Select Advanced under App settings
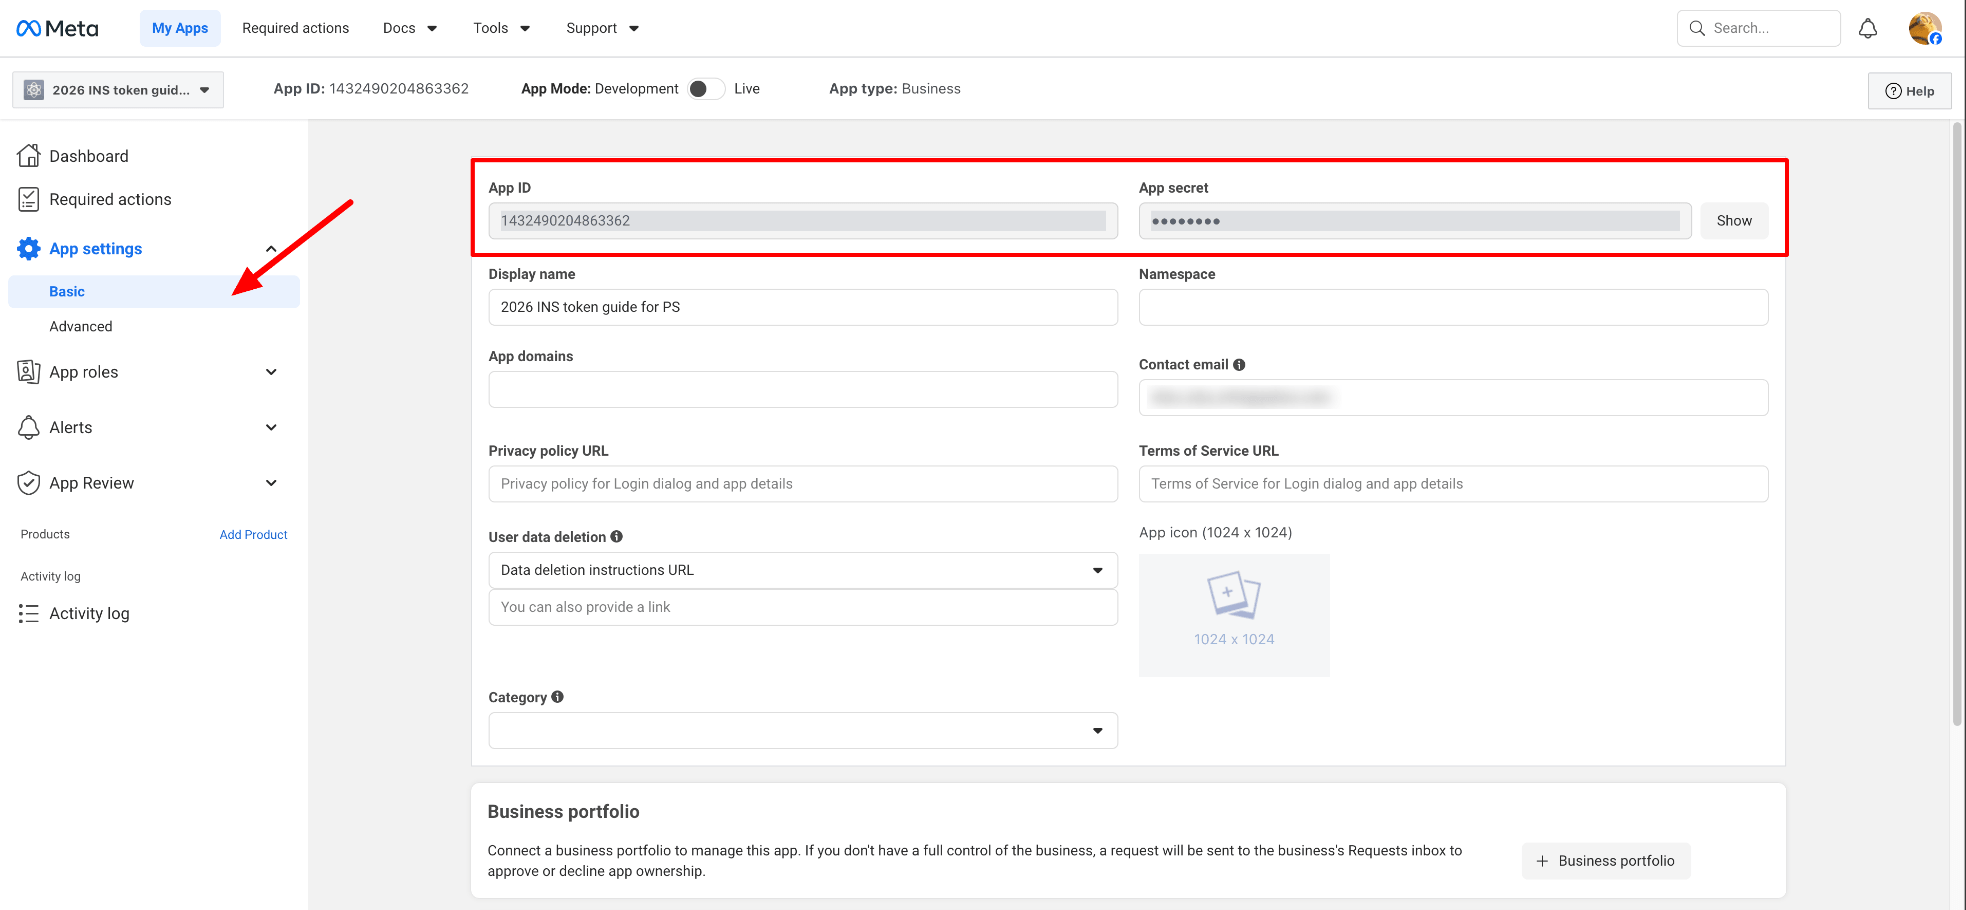Image resolution: width=1966 pixels, height=910 pixels. click(81, 326)
